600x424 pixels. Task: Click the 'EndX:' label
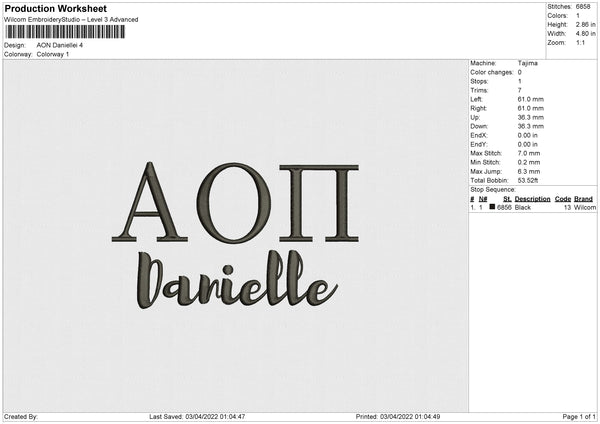click(x=479, y=135)
